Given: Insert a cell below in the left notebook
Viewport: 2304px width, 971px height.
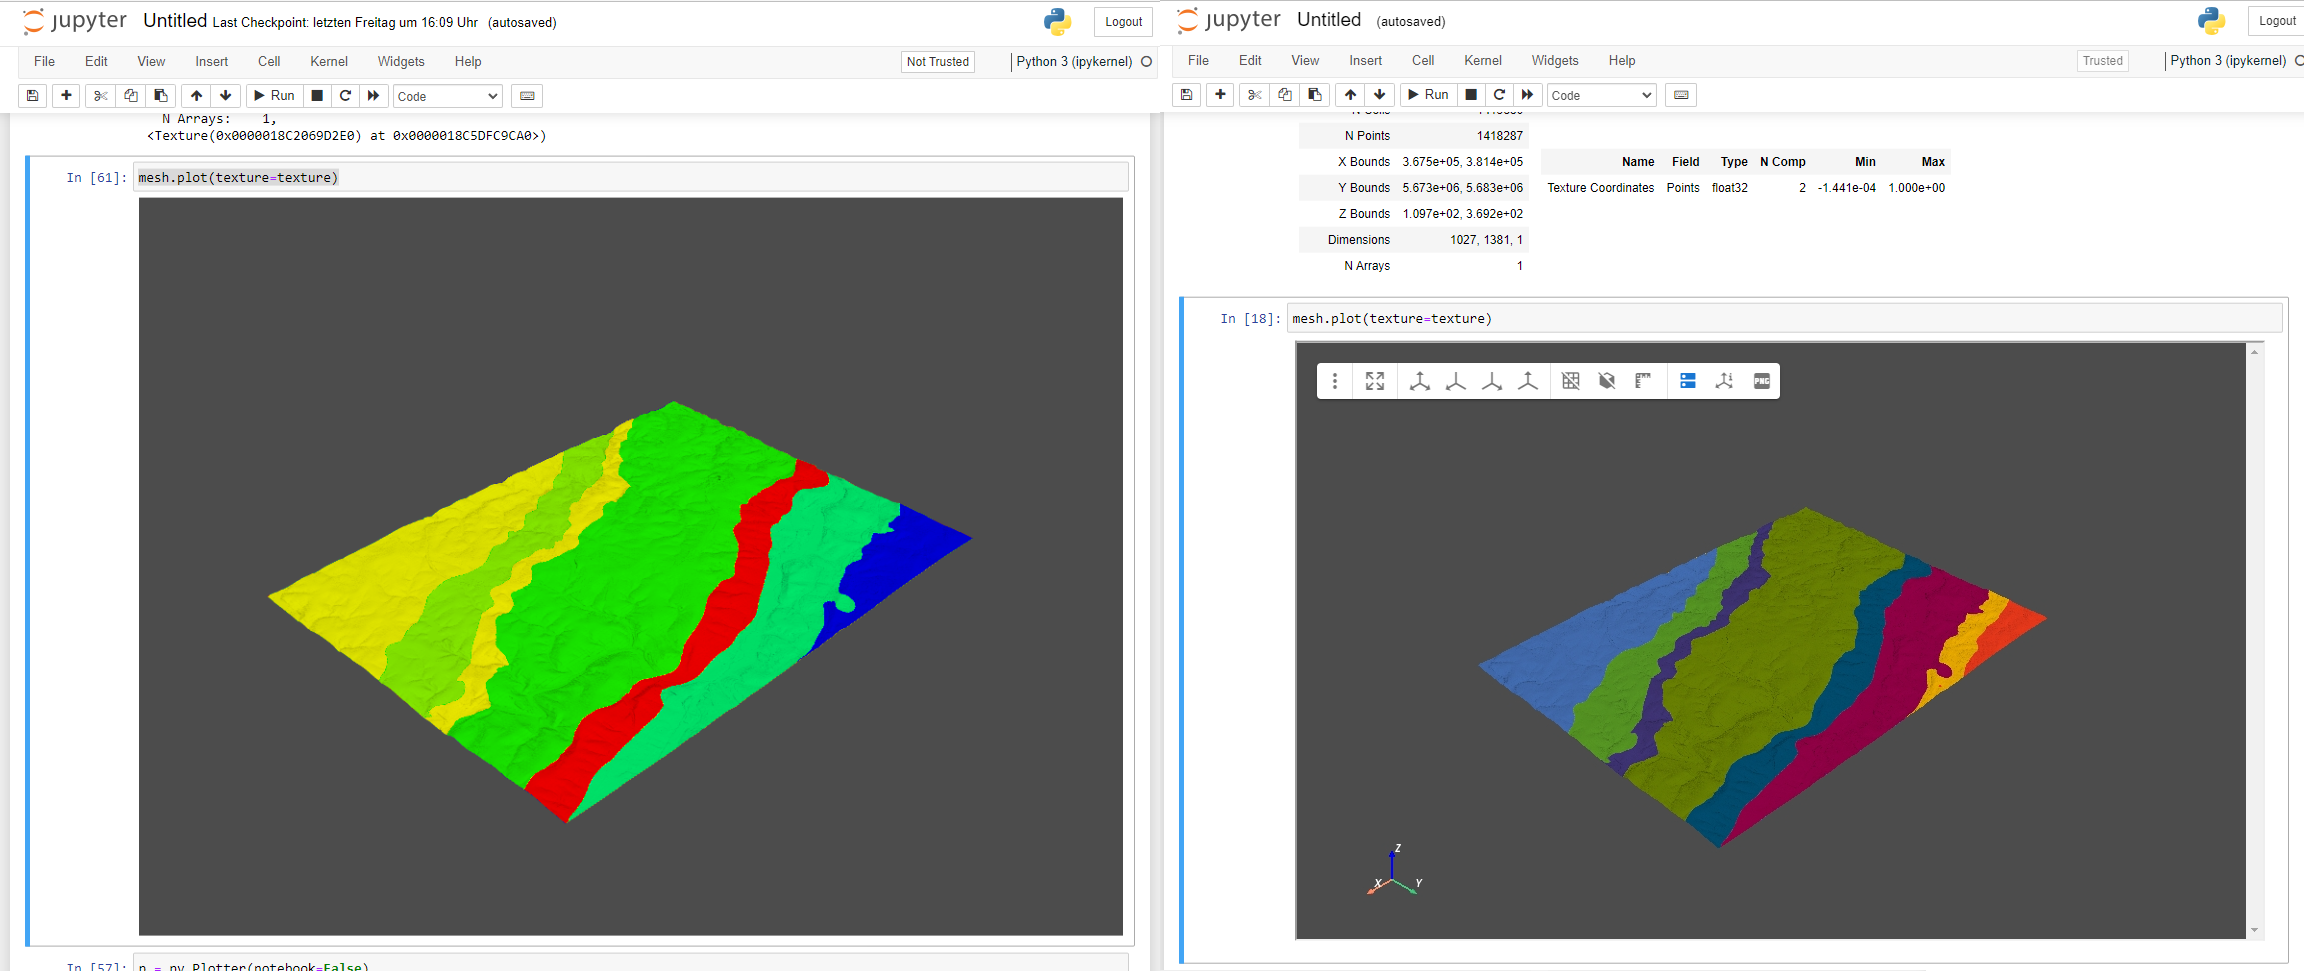Looking at the screenshot, I should coord(66,96).
